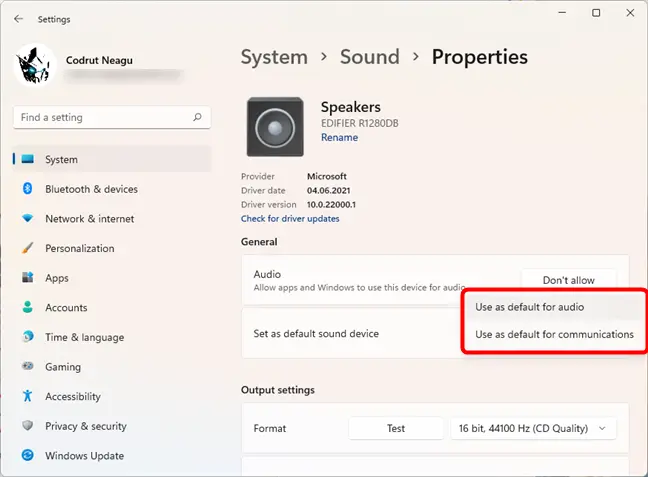The height and width of the screenshot is (477, 648).
Task: Click driver date 04.06.2021 value
Action: tap(329, 191)
